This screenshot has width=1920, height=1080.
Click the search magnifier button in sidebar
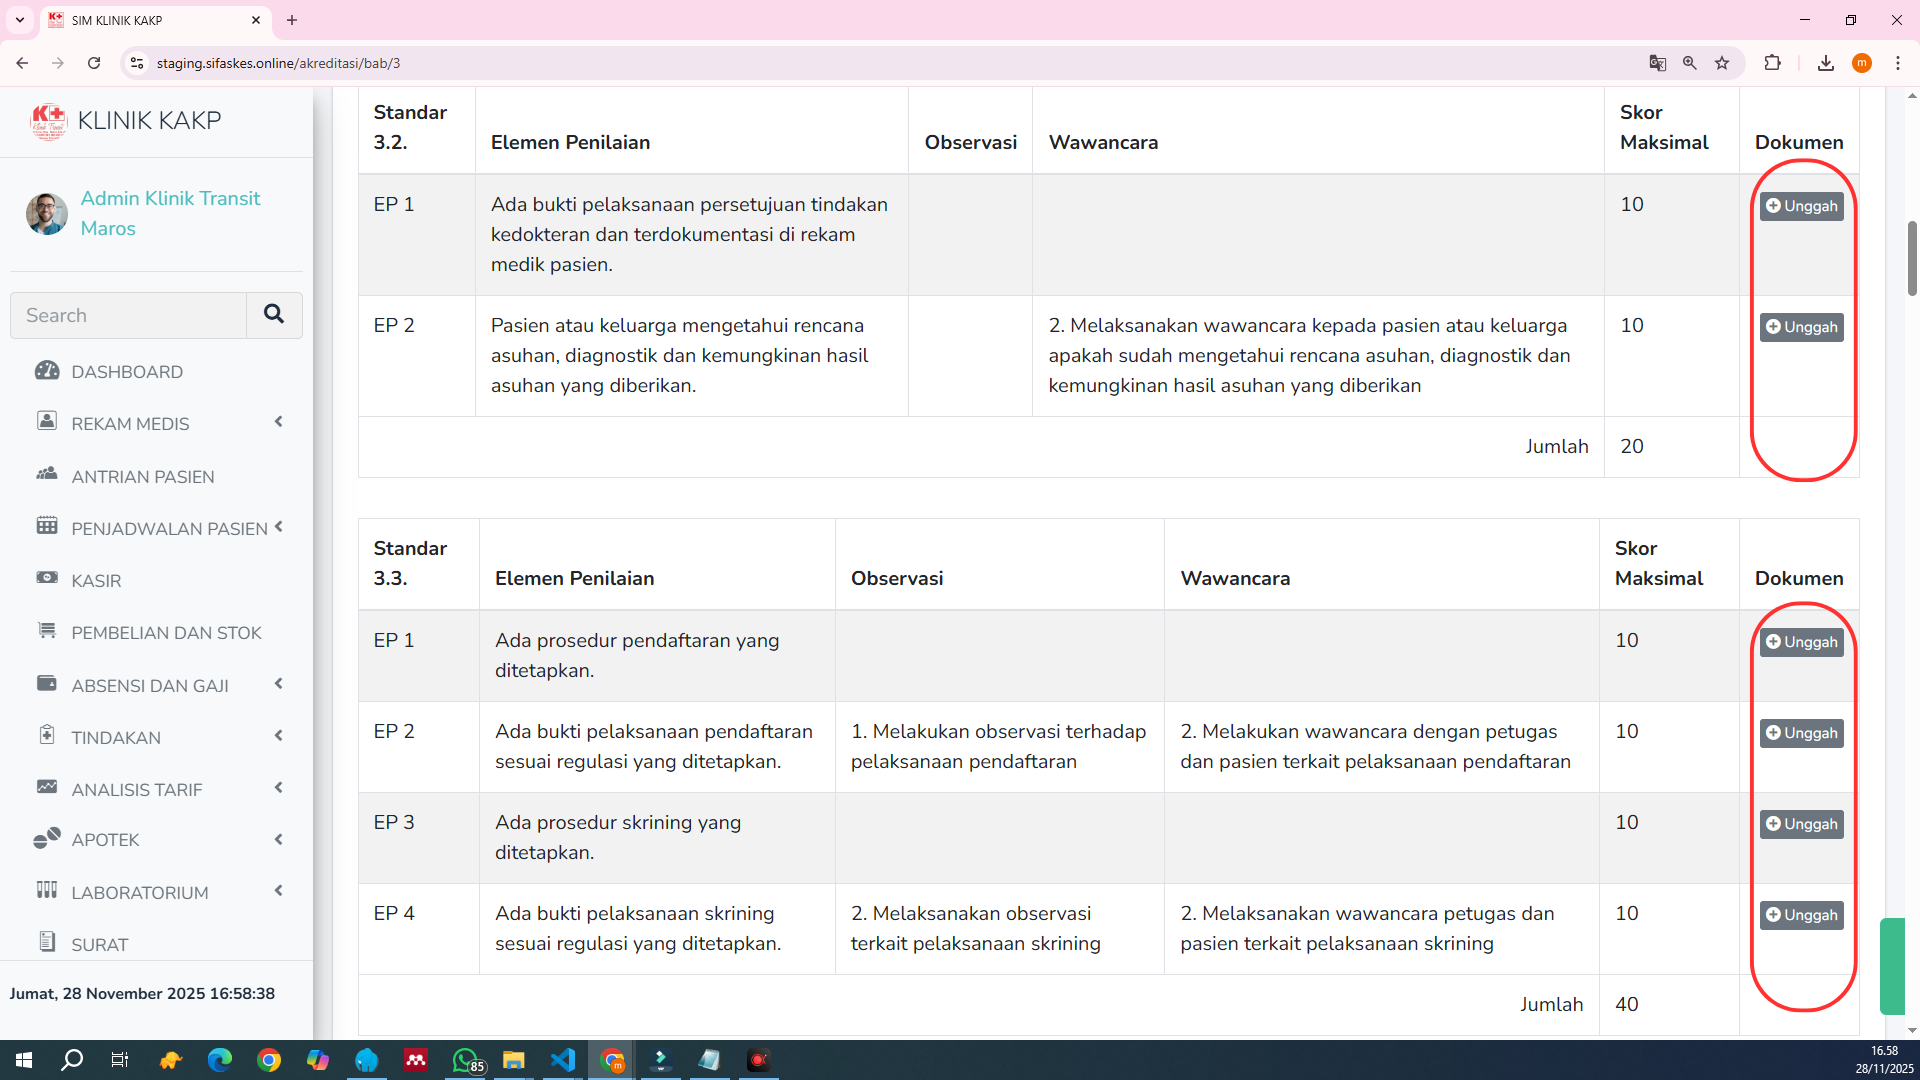pos(274,315)
